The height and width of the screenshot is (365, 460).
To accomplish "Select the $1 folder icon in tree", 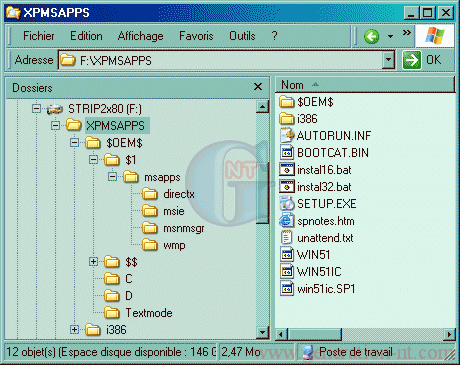I will (x=112, y=160).
